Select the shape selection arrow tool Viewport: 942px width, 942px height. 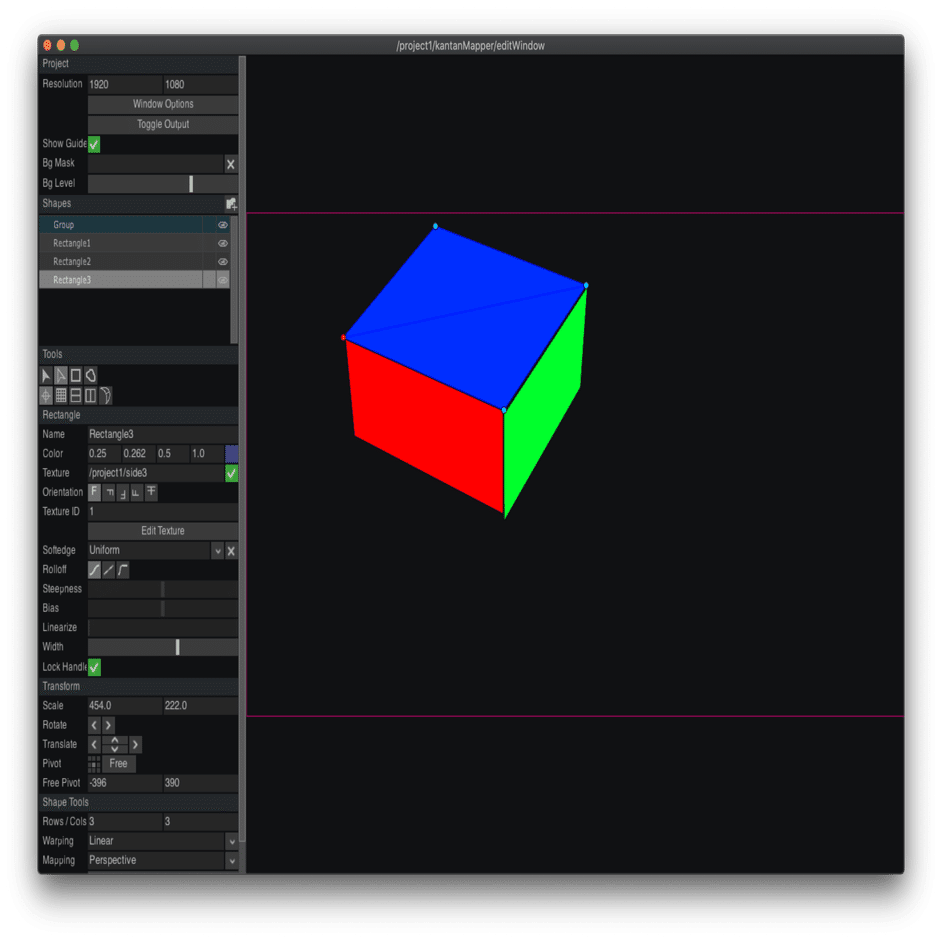tap(46, 375)
